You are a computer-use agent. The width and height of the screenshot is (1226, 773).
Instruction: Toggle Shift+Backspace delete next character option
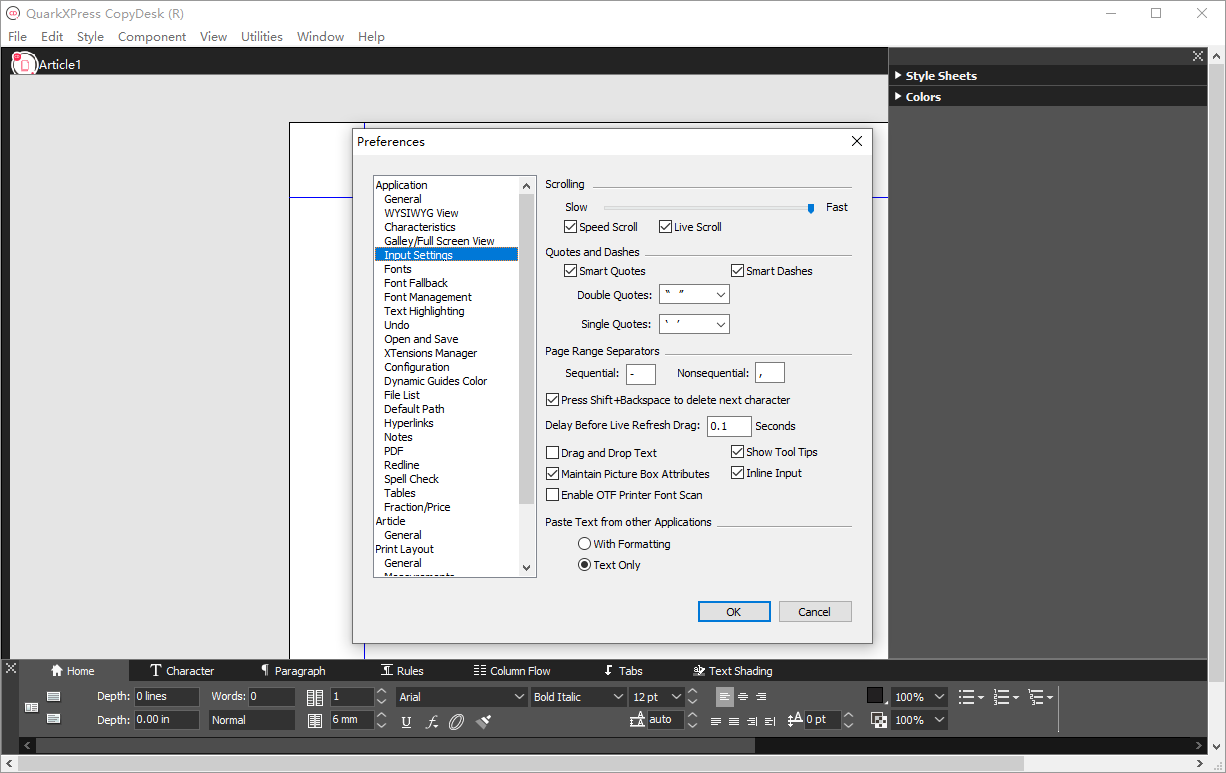tap(552, 400)
